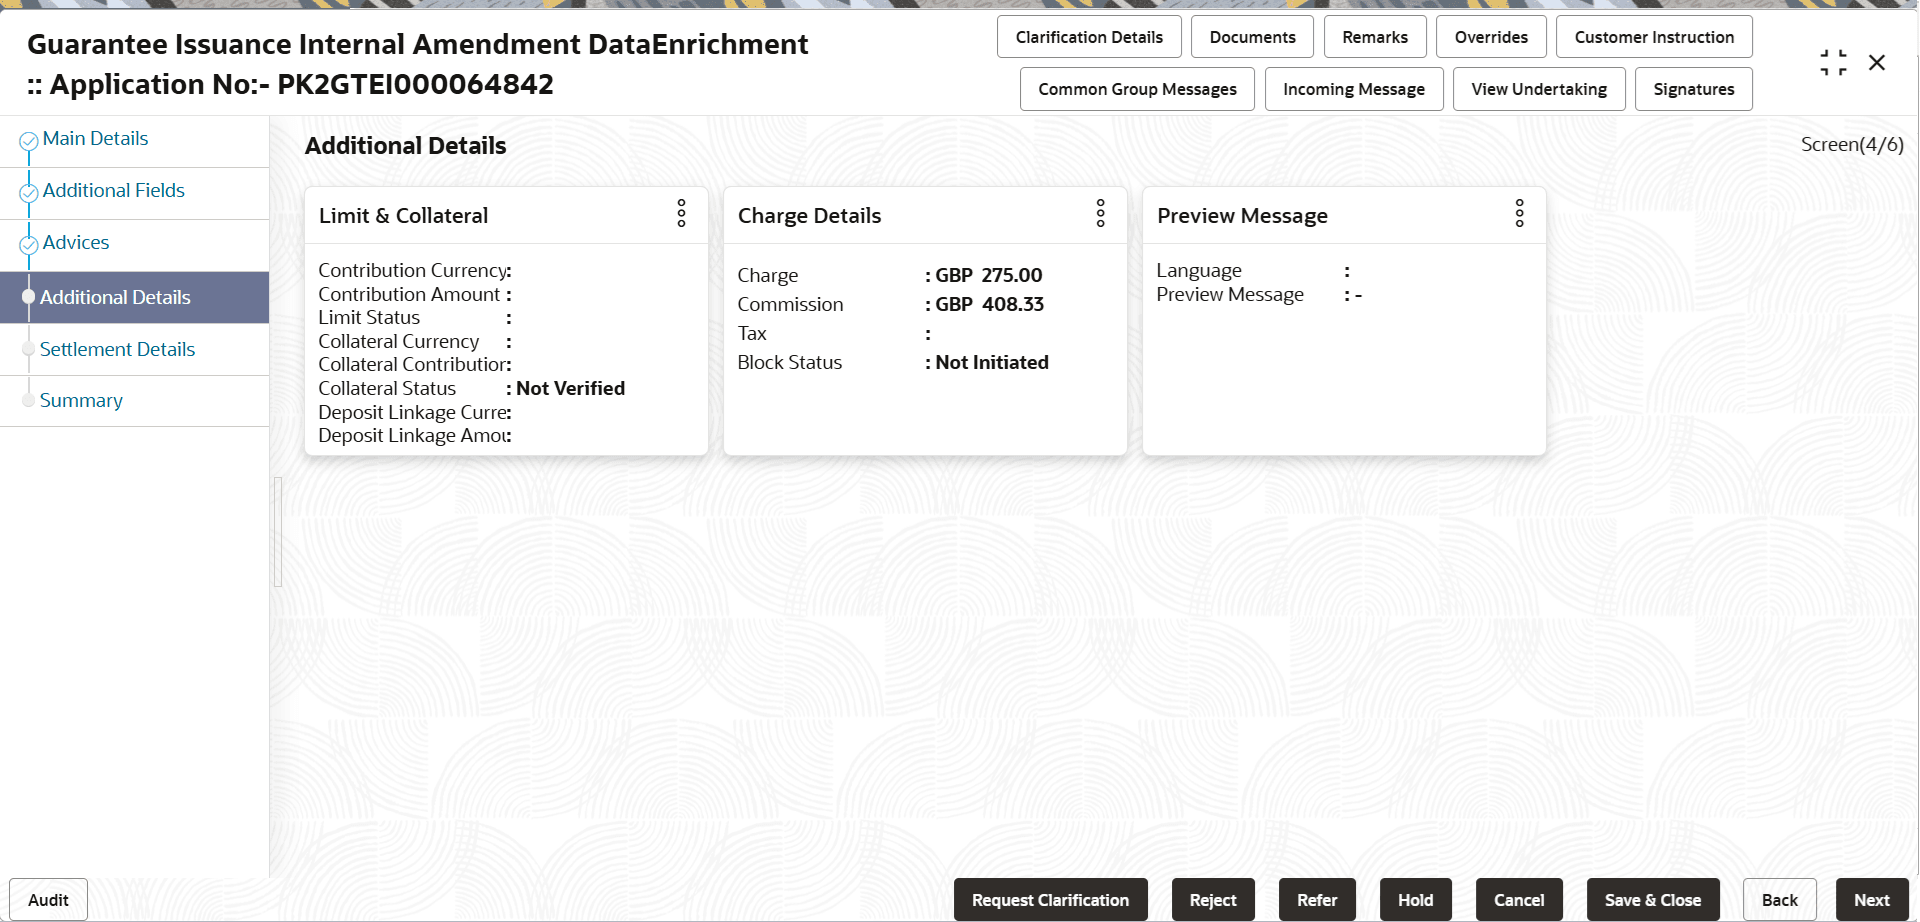Viewport: 1920px width, 922px height.
Task: Click the Language label in Preview Message
Action: [x=1199, y=271]
